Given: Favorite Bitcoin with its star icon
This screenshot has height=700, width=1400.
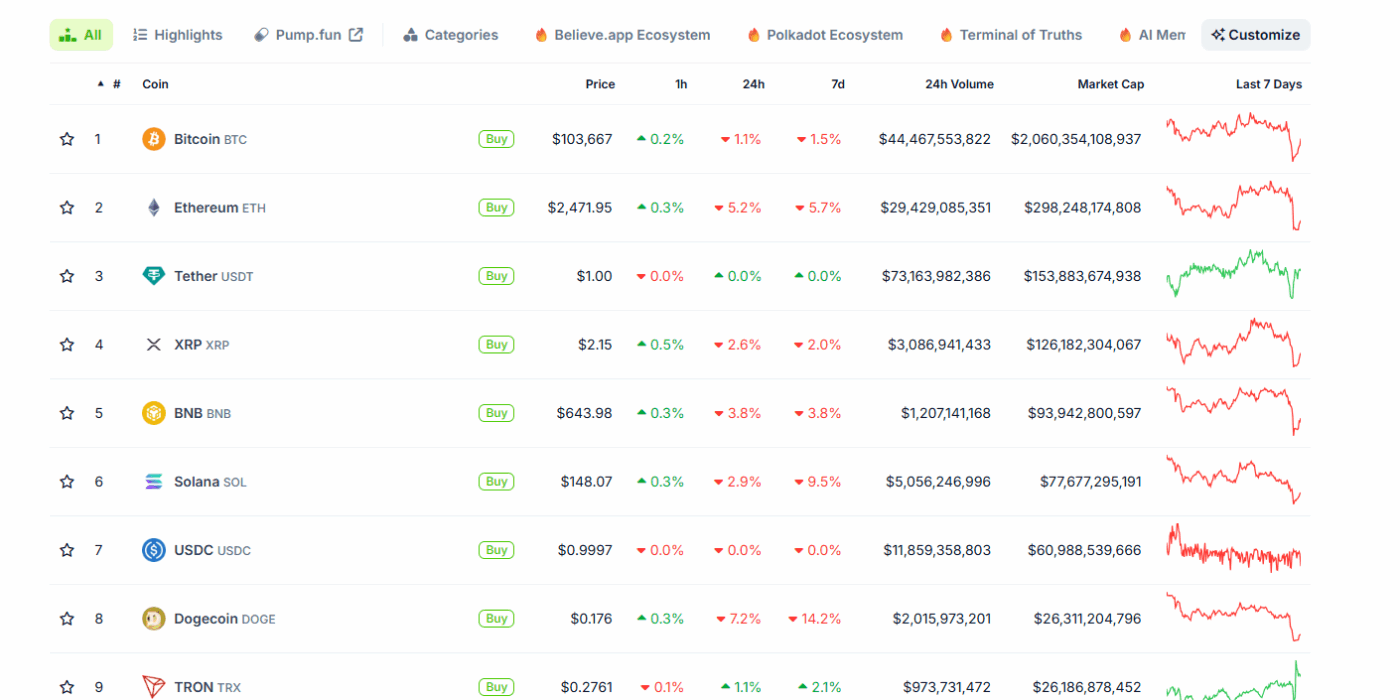Looking at the screenshot, I should click(x=67, y=139).
